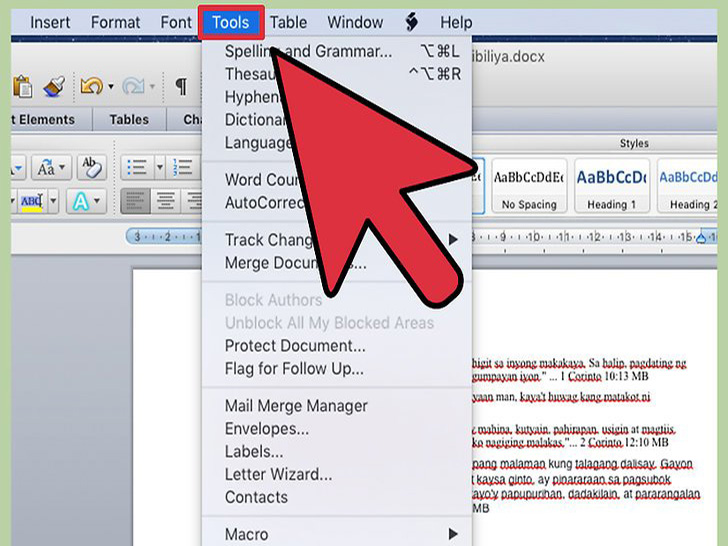Open Mail Merge Manager
The height and width of the screenshot is (546, 728).
pos(337,406)
